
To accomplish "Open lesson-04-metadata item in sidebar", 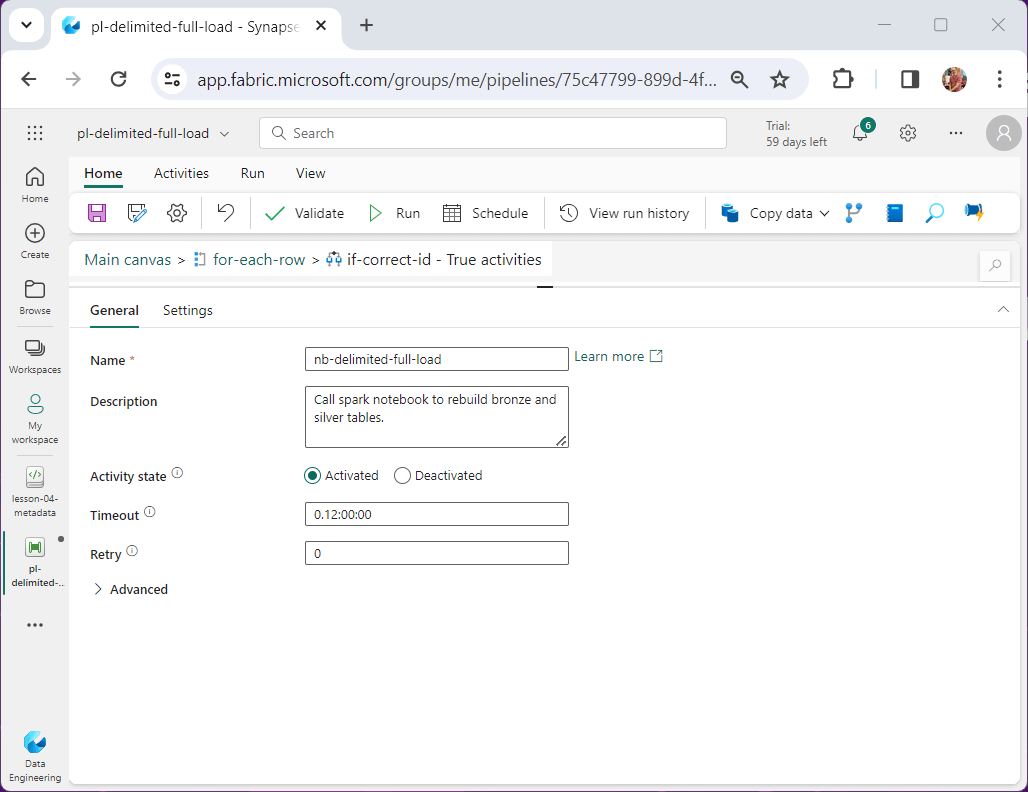I will click(35, 492).
